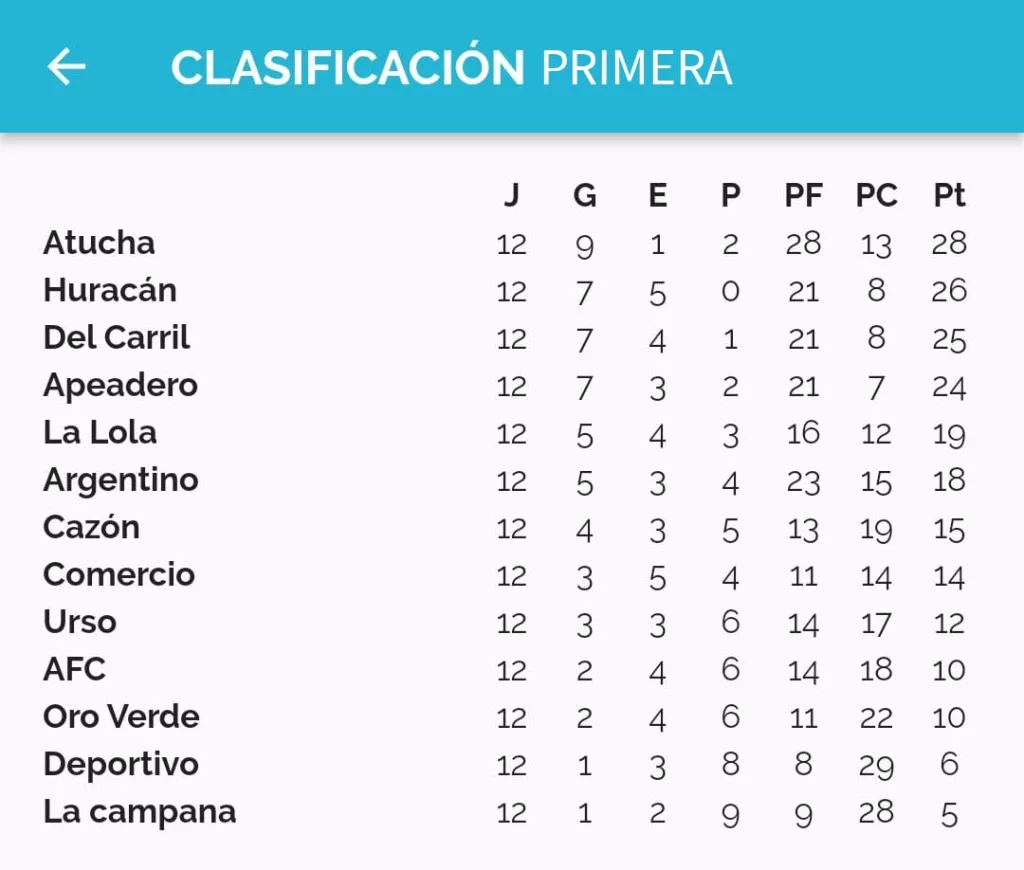Click the J column header
The height and width of the screenshot is (870, 1024).
pyautogui.click(x=512, y=195)
